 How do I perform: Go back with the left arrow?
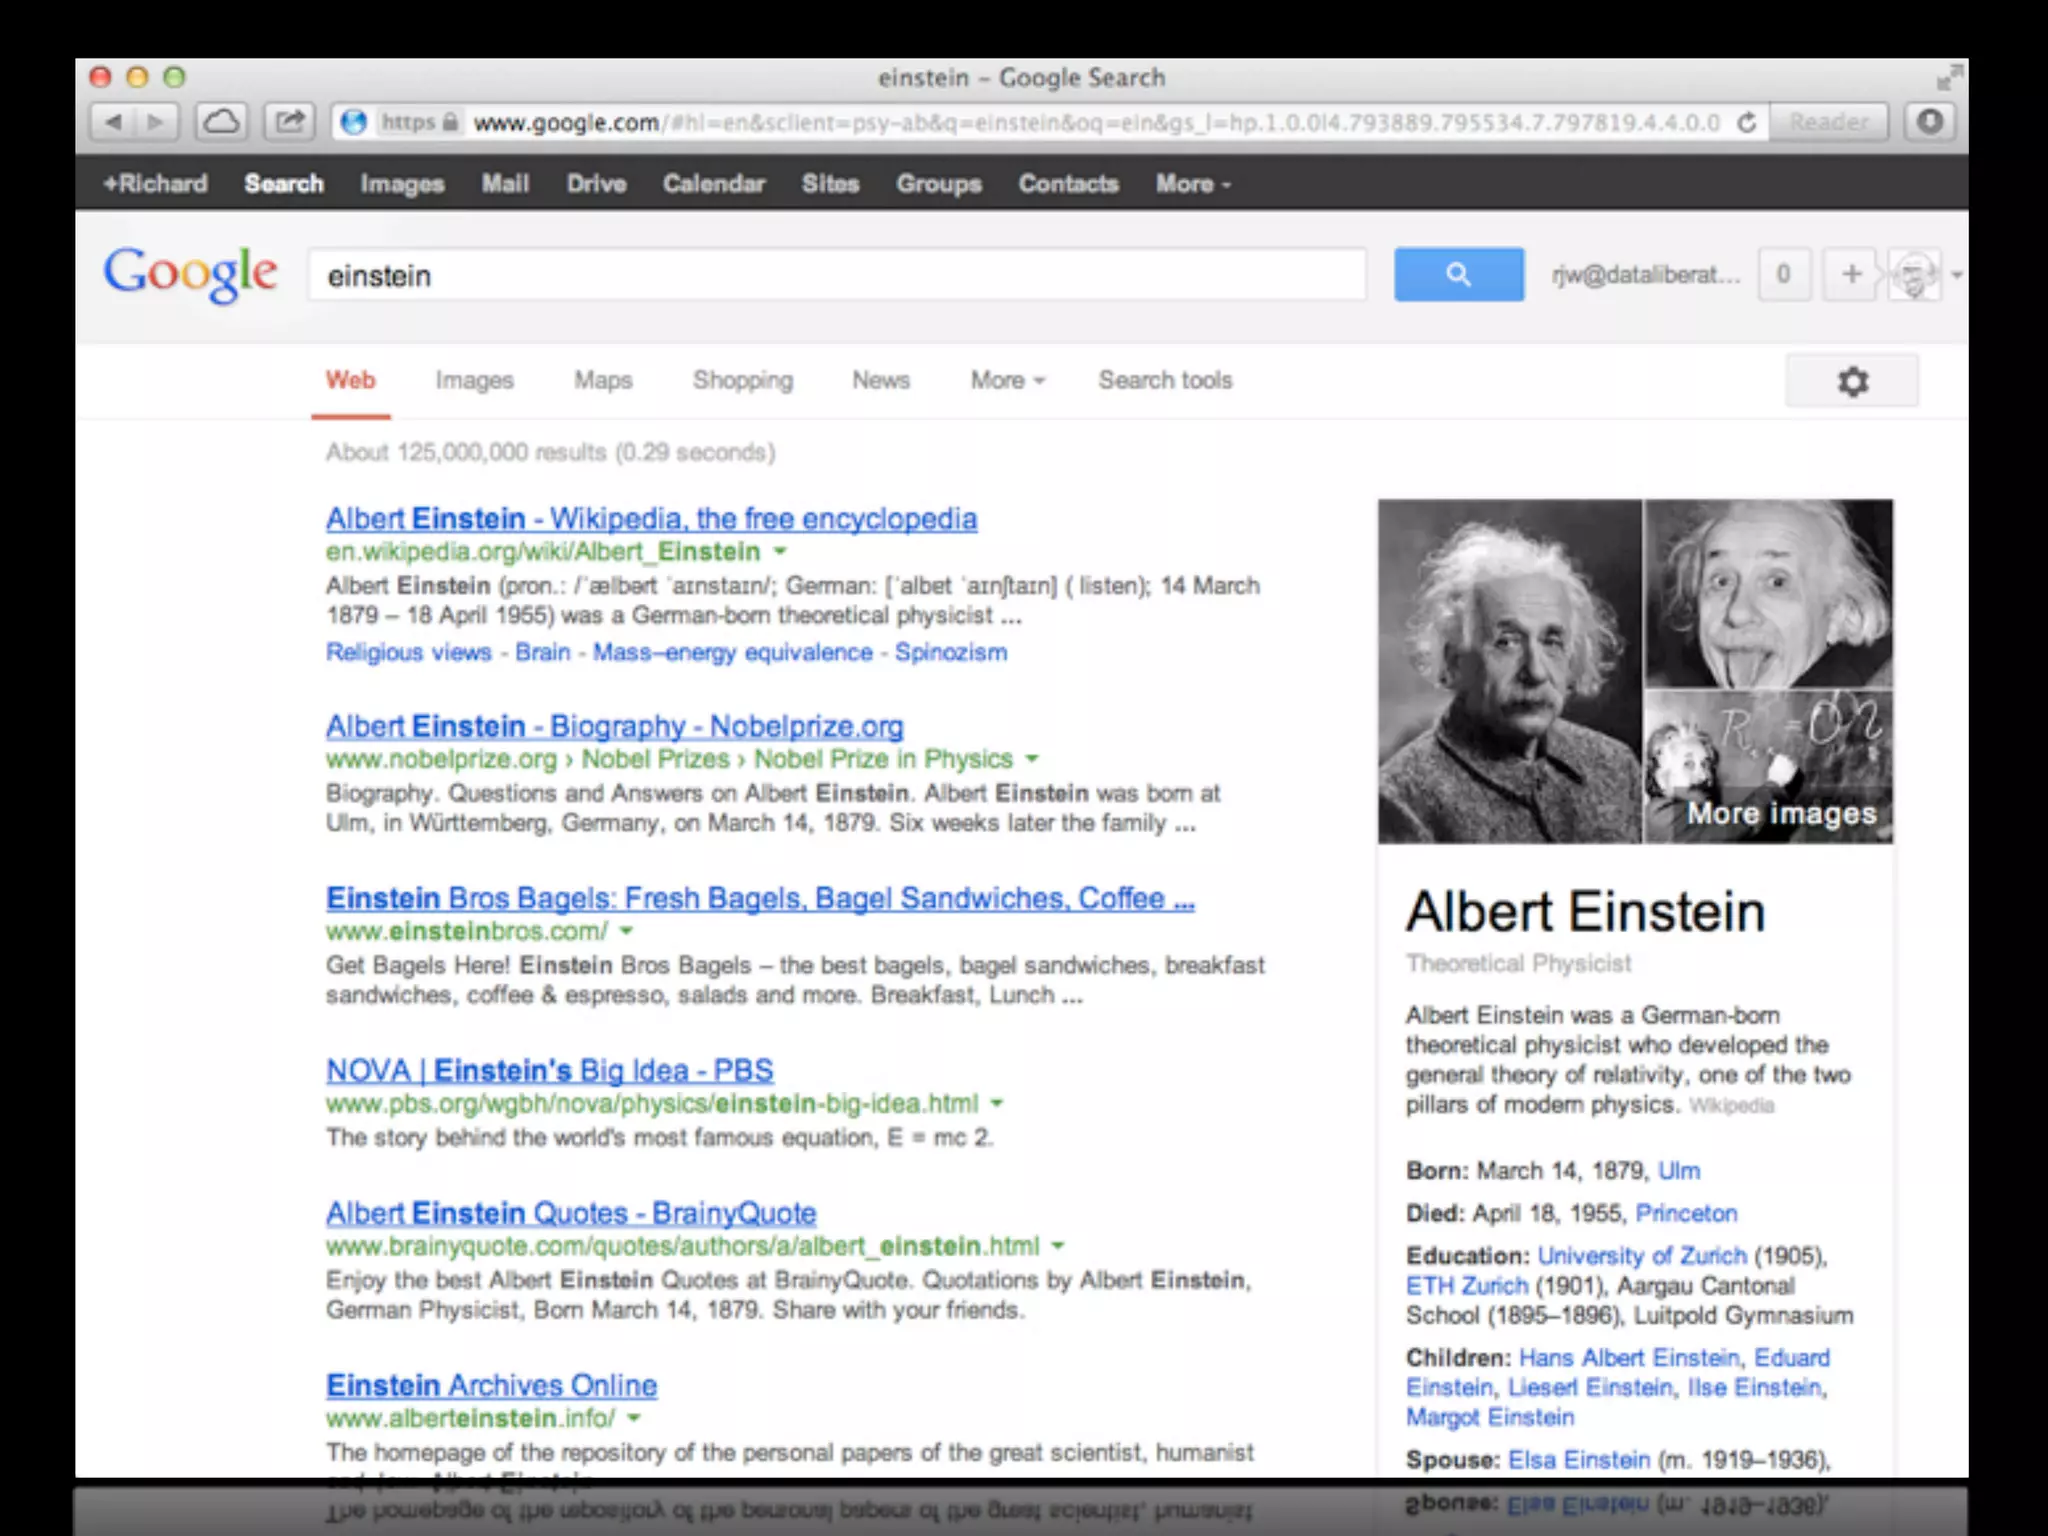(x=113, y=122)
